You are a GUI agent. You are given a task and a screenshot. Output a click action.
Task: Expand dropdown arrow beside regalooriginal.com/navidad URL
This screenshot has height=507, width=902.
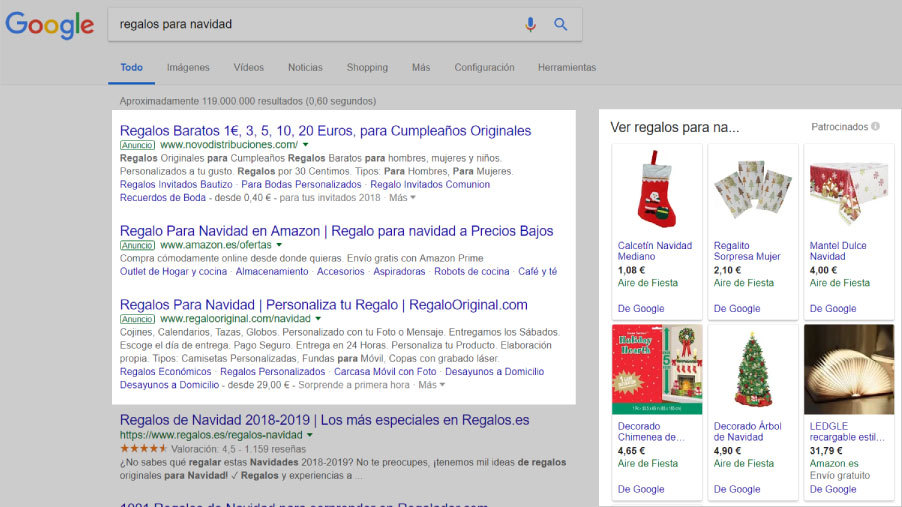pos(318,319)
